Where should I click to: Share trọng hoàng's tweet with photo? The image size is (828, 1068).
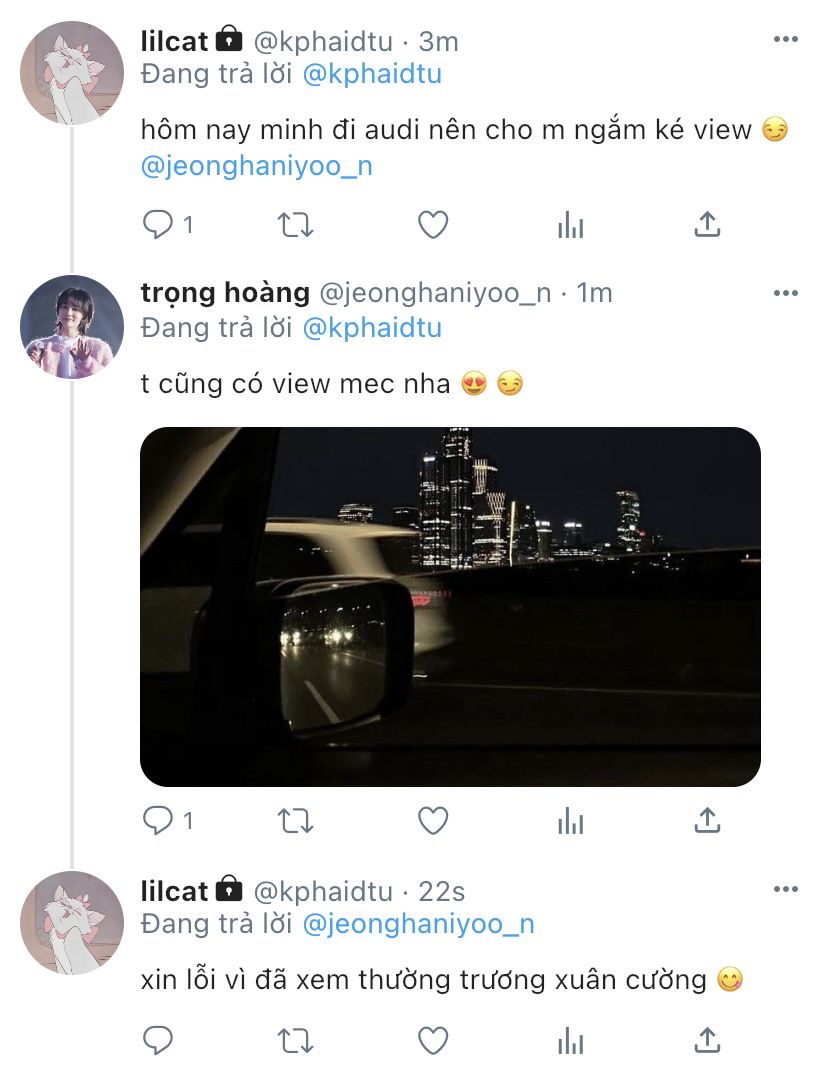(x=707, y=819)
